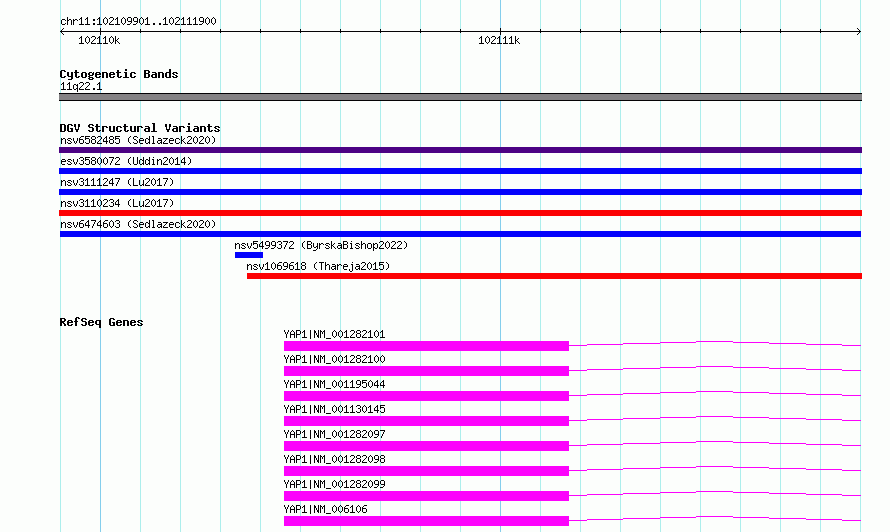Click the gray 11q22.1 cytogenetic band bar

tap(460, 97)
